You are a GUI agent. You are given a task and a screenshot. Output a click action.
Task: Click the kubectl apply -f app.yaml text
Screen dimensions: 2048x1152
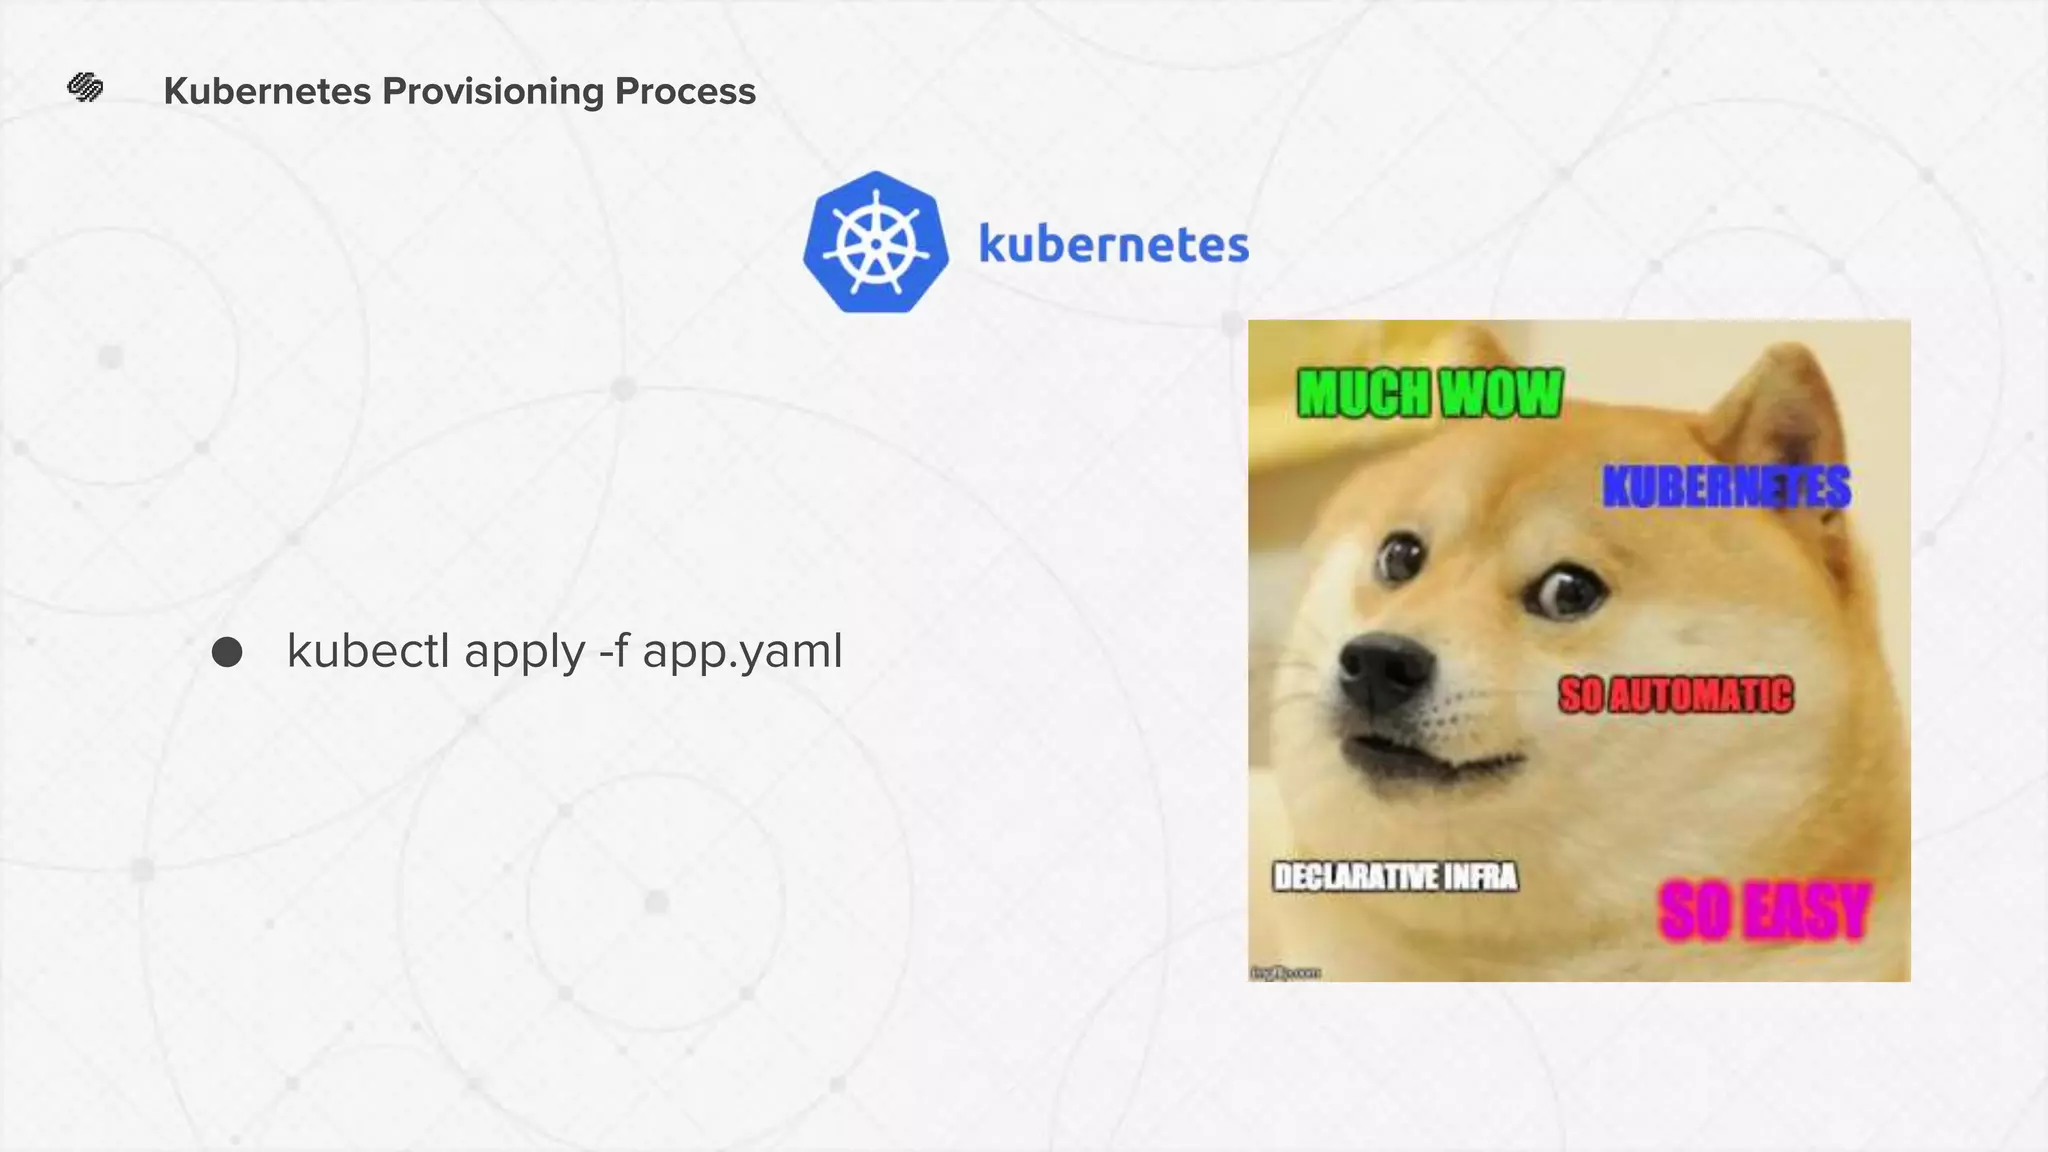[564, 651]
